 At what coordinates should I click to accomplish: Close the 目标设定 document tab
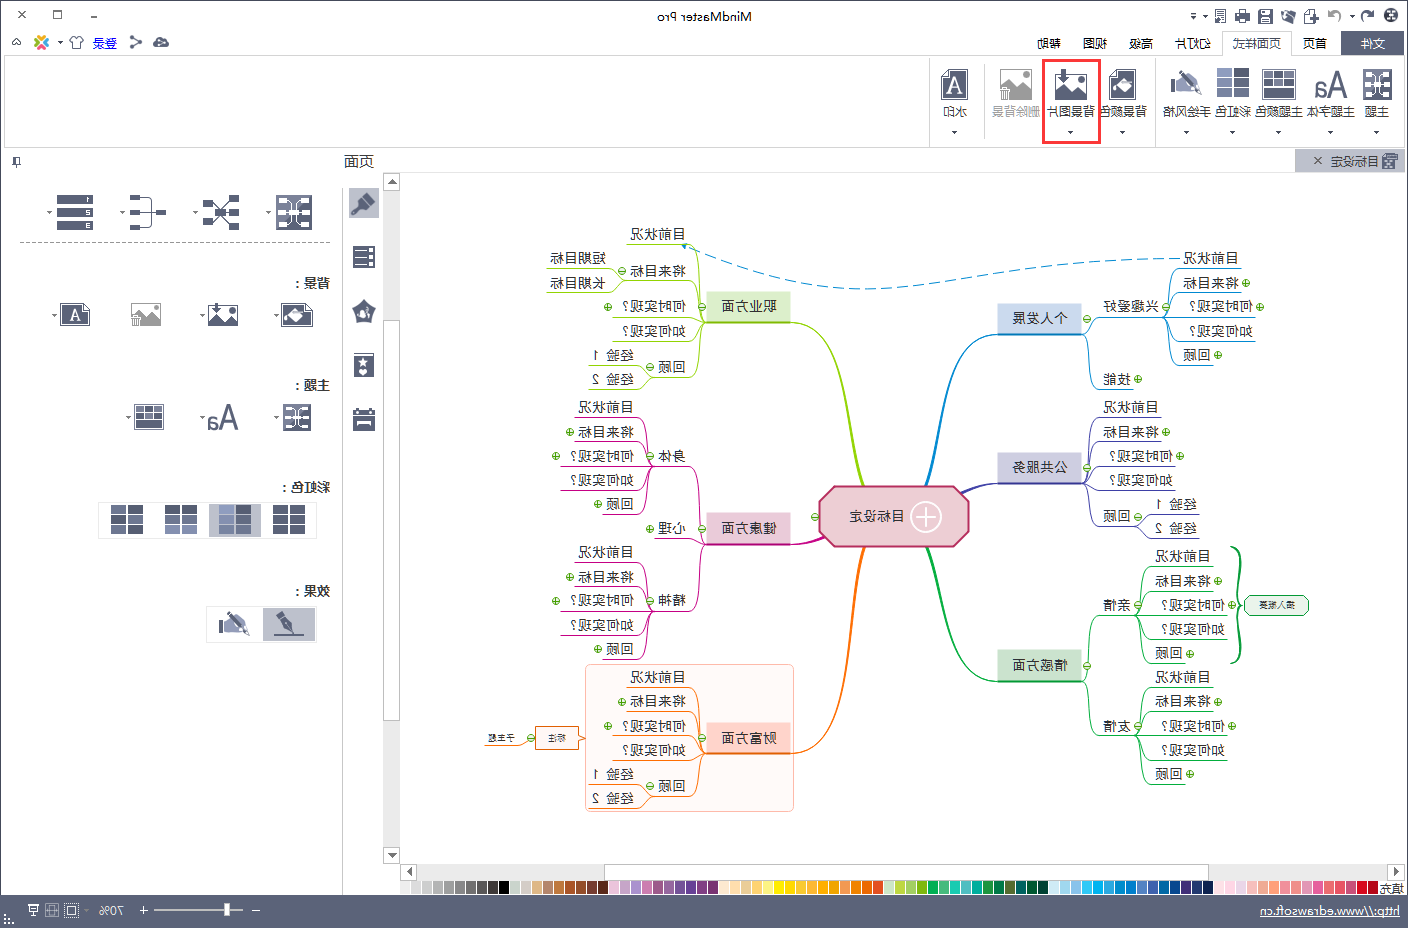click(1318, 161)
